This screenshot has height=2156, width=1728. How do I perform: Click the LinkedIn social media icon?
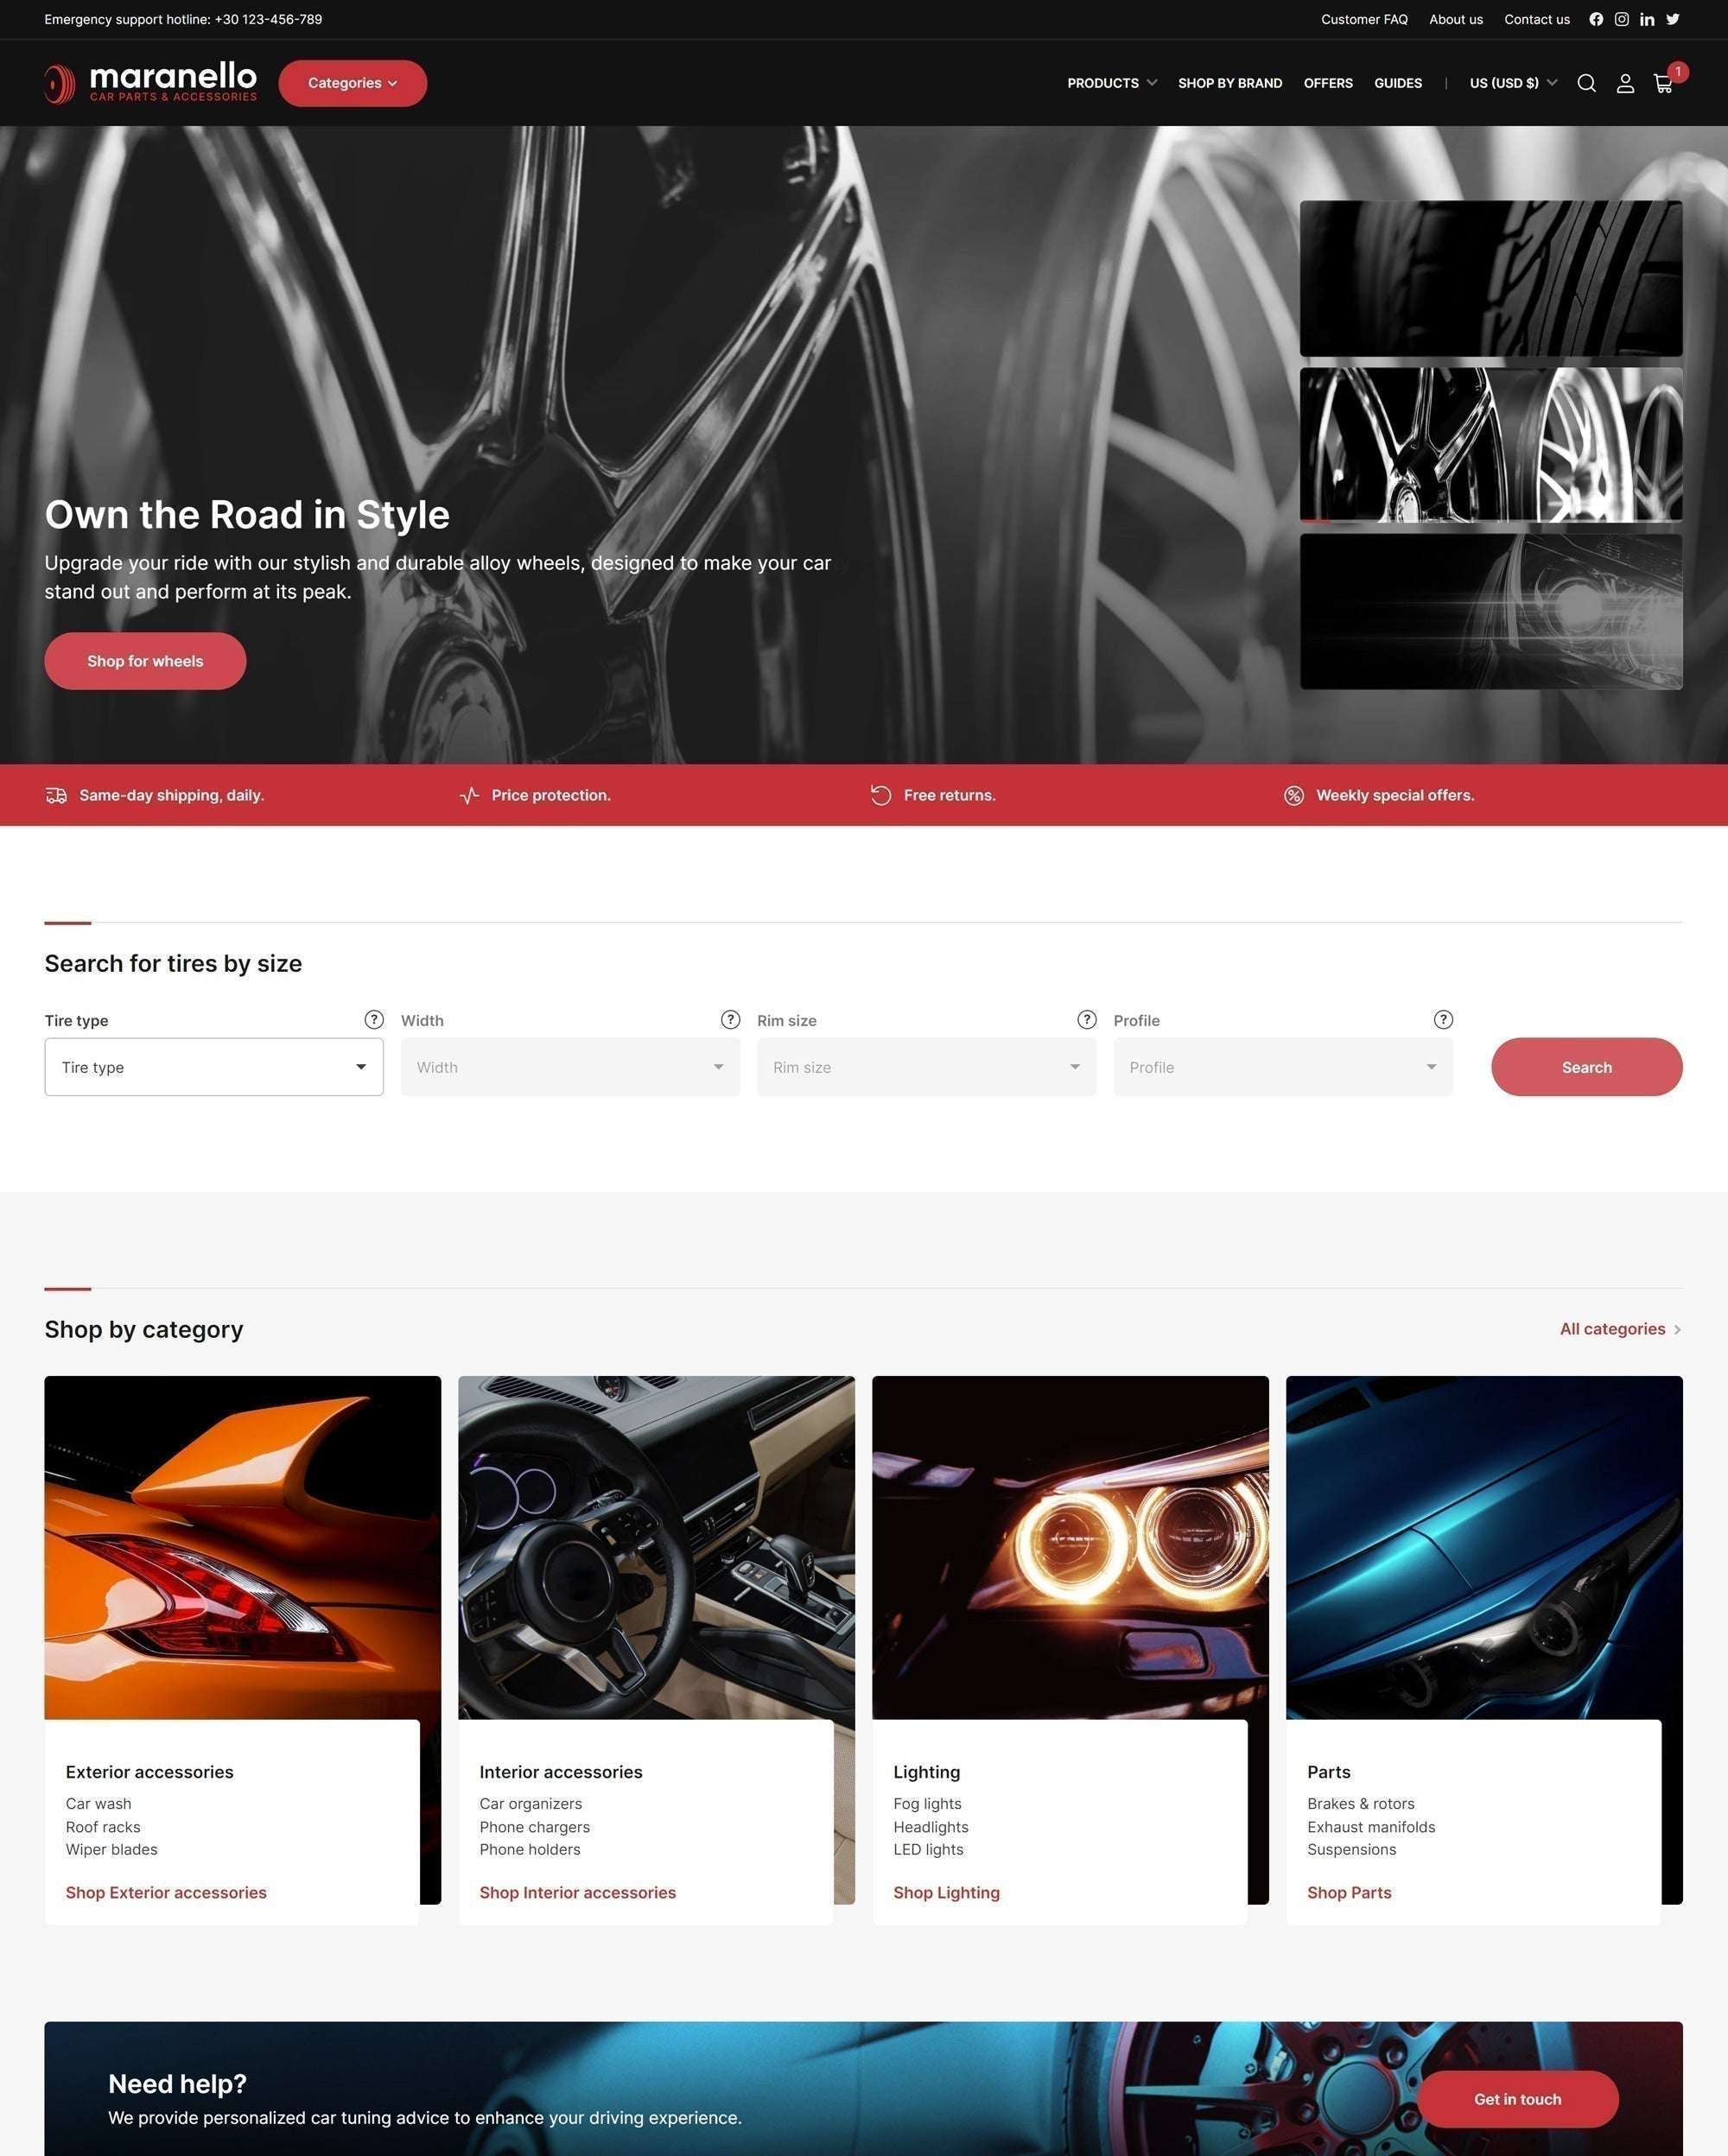(1647, 19)
